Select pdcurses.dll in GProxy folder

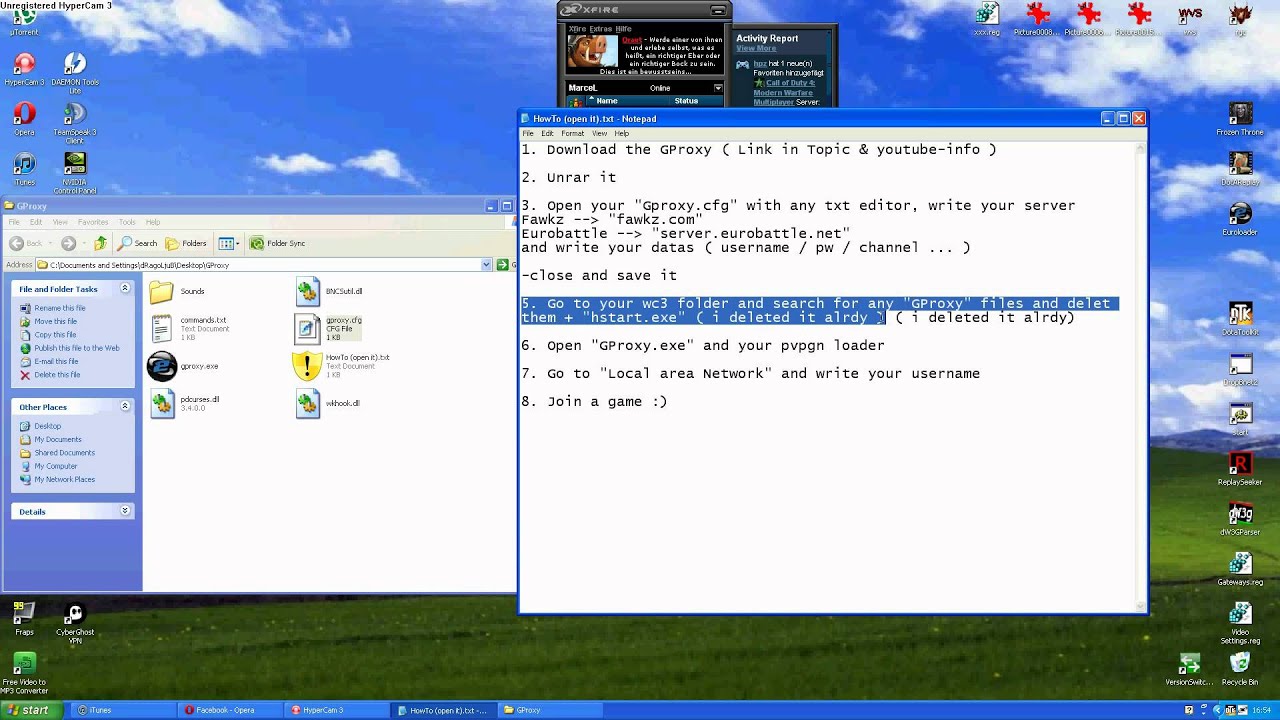(185, 403)
